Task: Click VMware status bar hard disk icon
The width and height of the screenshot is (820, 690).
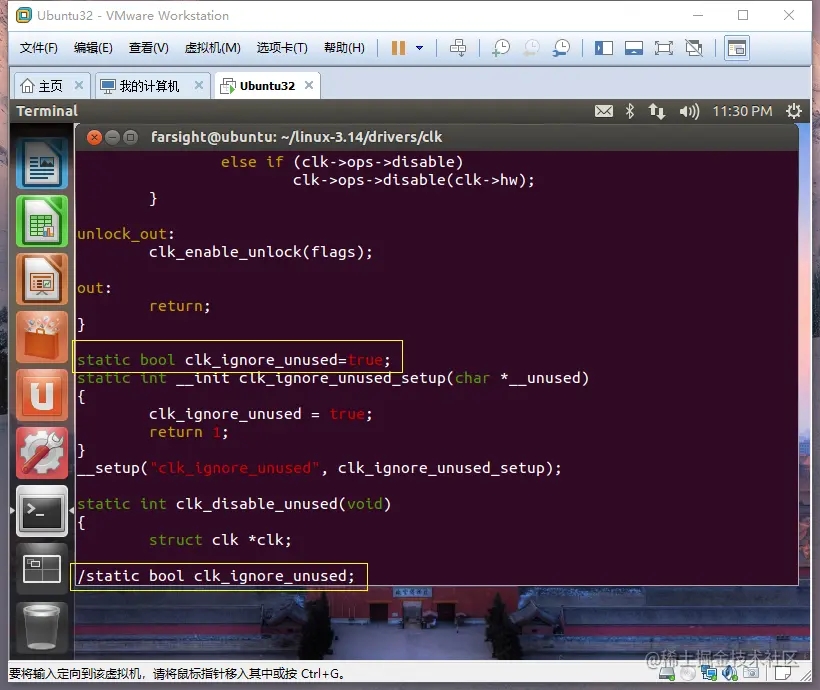Action: click(667, 674)
